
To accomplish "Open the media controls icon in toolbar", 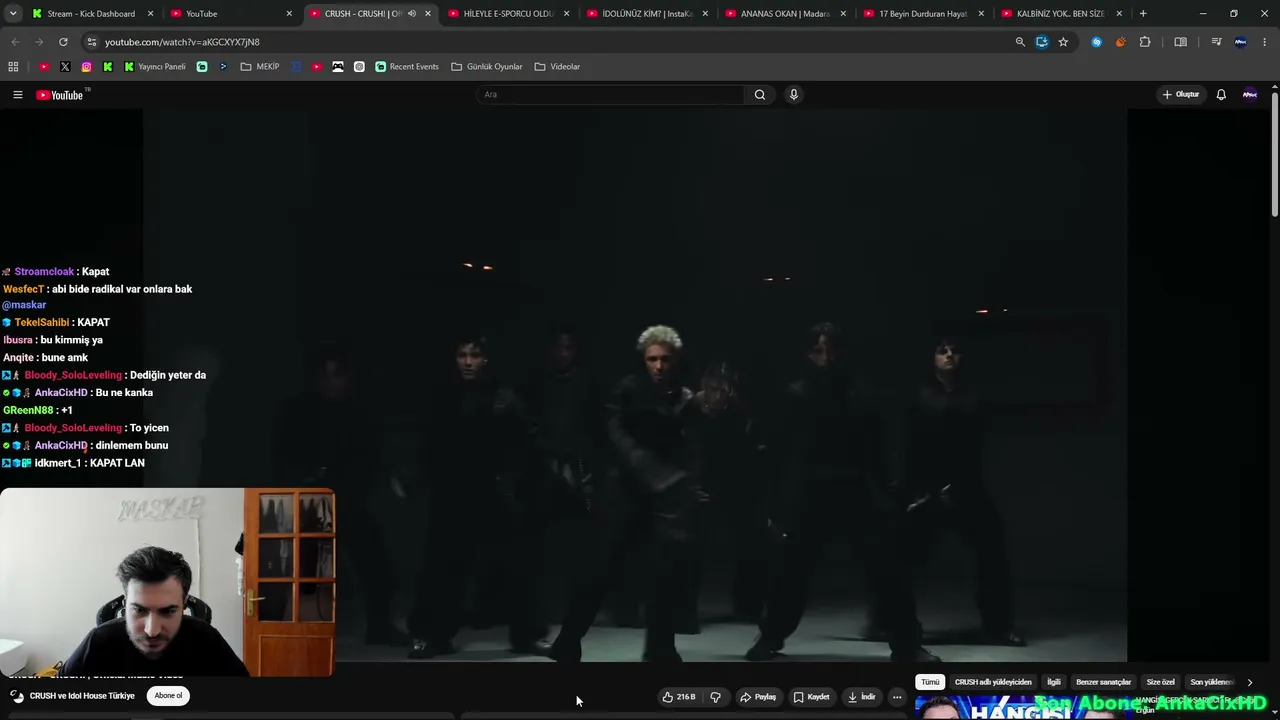I will (1216, 42).
